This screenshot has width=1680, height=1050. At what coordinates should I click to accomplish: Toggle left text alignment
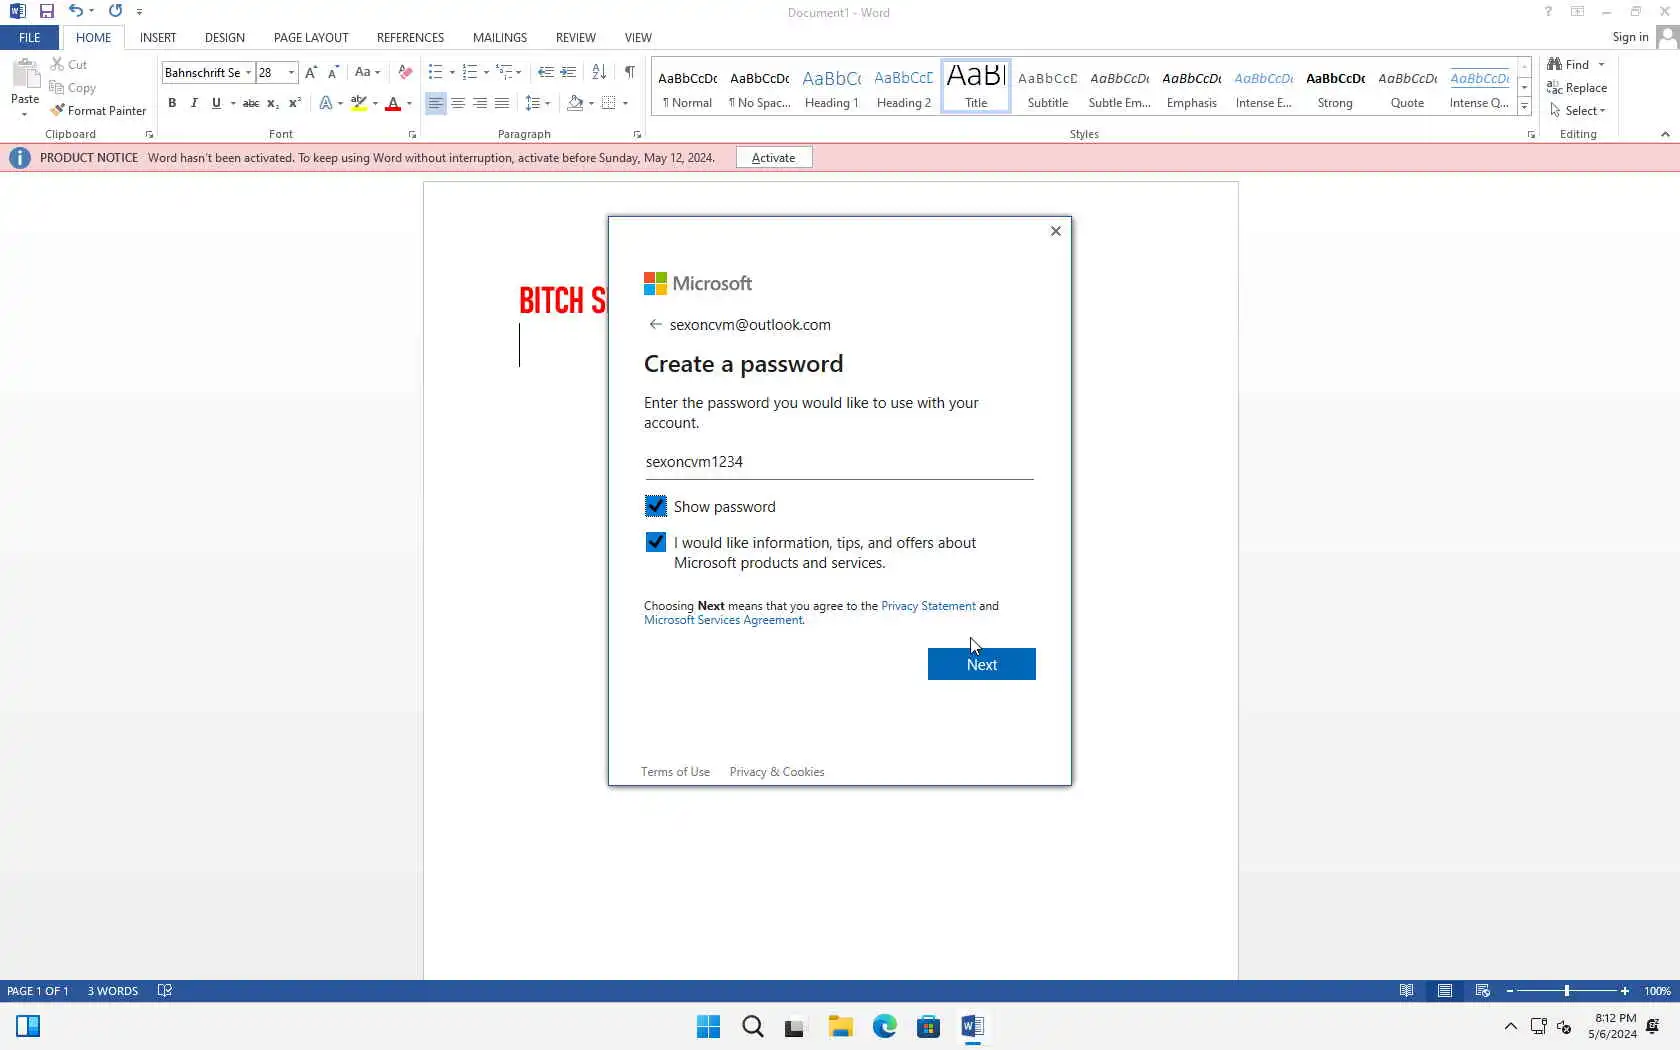[x=436, y=103]
